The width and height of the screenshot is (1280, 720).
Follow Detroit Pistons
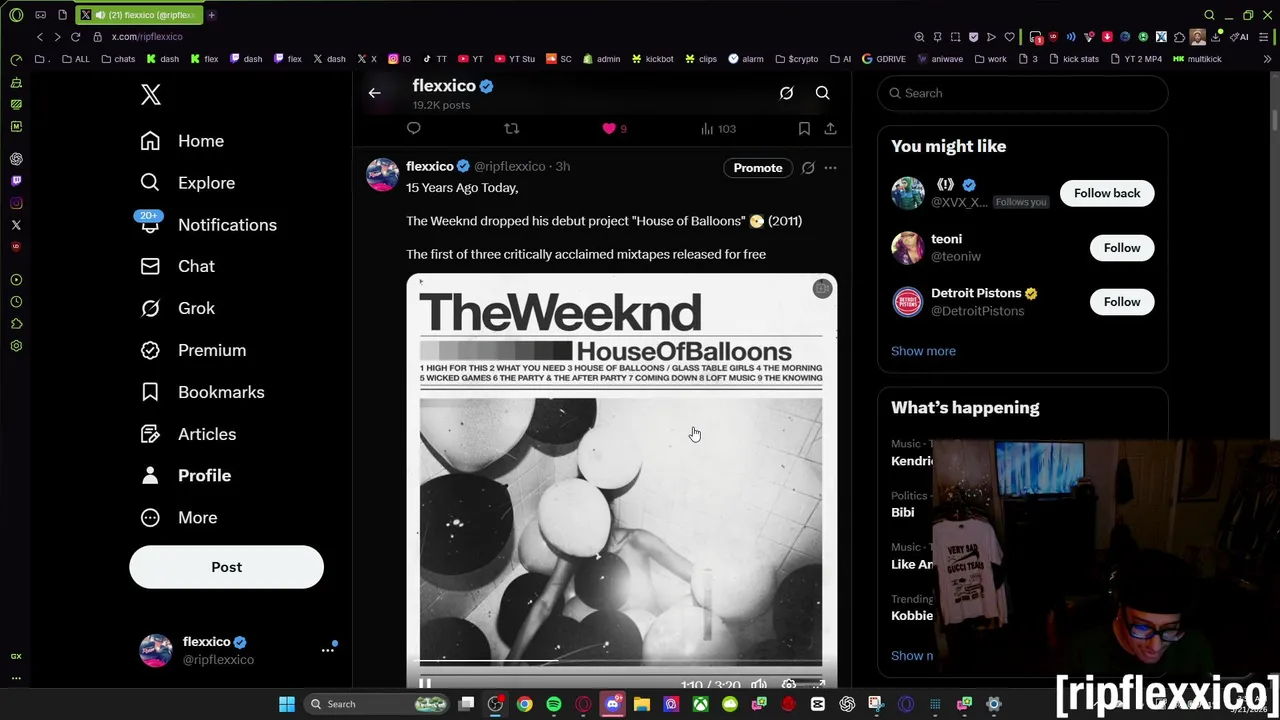1122,302
